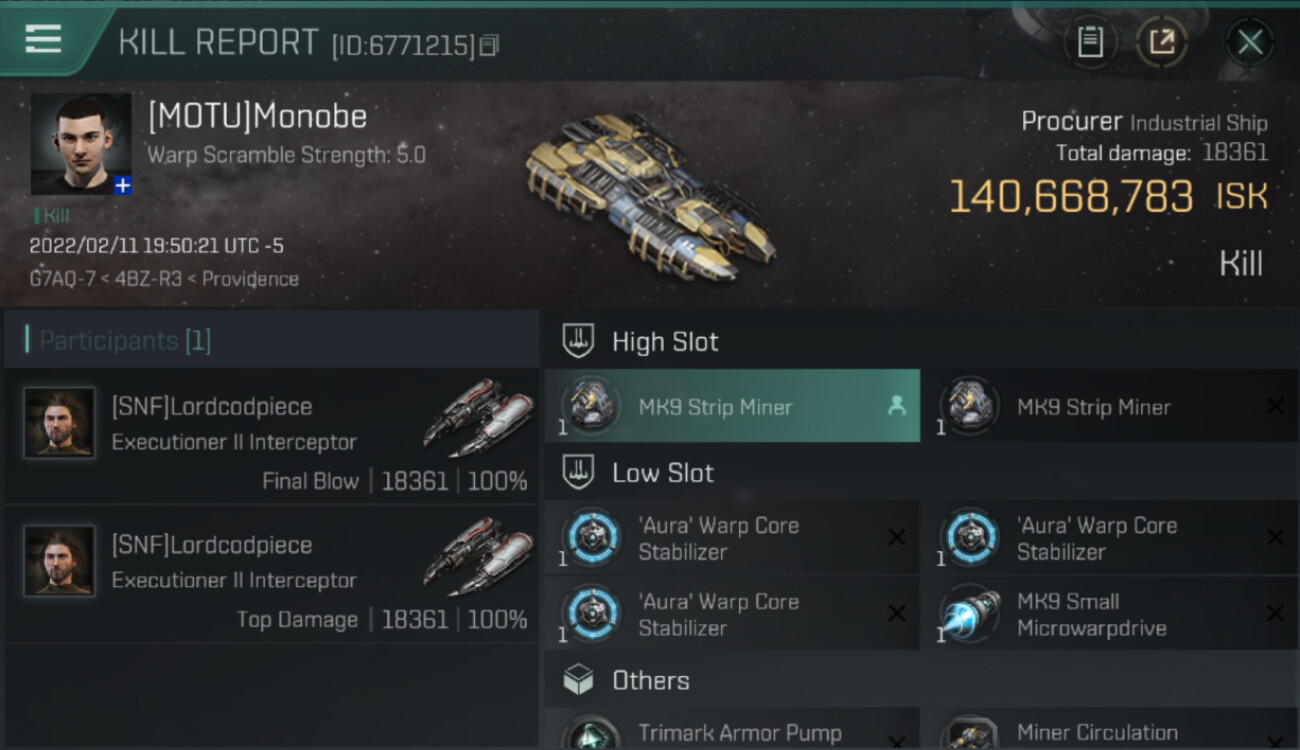Select the MK9 Small Microwarpdrive module

pos(1110,614)
